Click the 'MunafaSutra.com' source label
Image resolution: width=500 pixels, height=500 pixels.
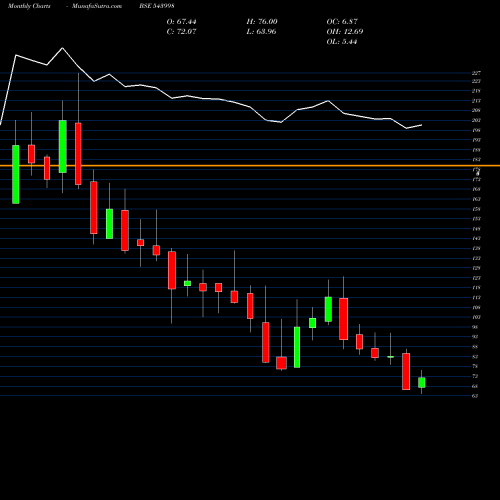tap(97, 6)
